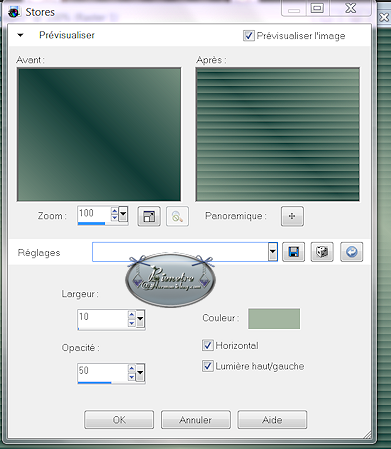
Task: Toggle Prévisualiser l'image checkbox
Action: pos(249,35)
